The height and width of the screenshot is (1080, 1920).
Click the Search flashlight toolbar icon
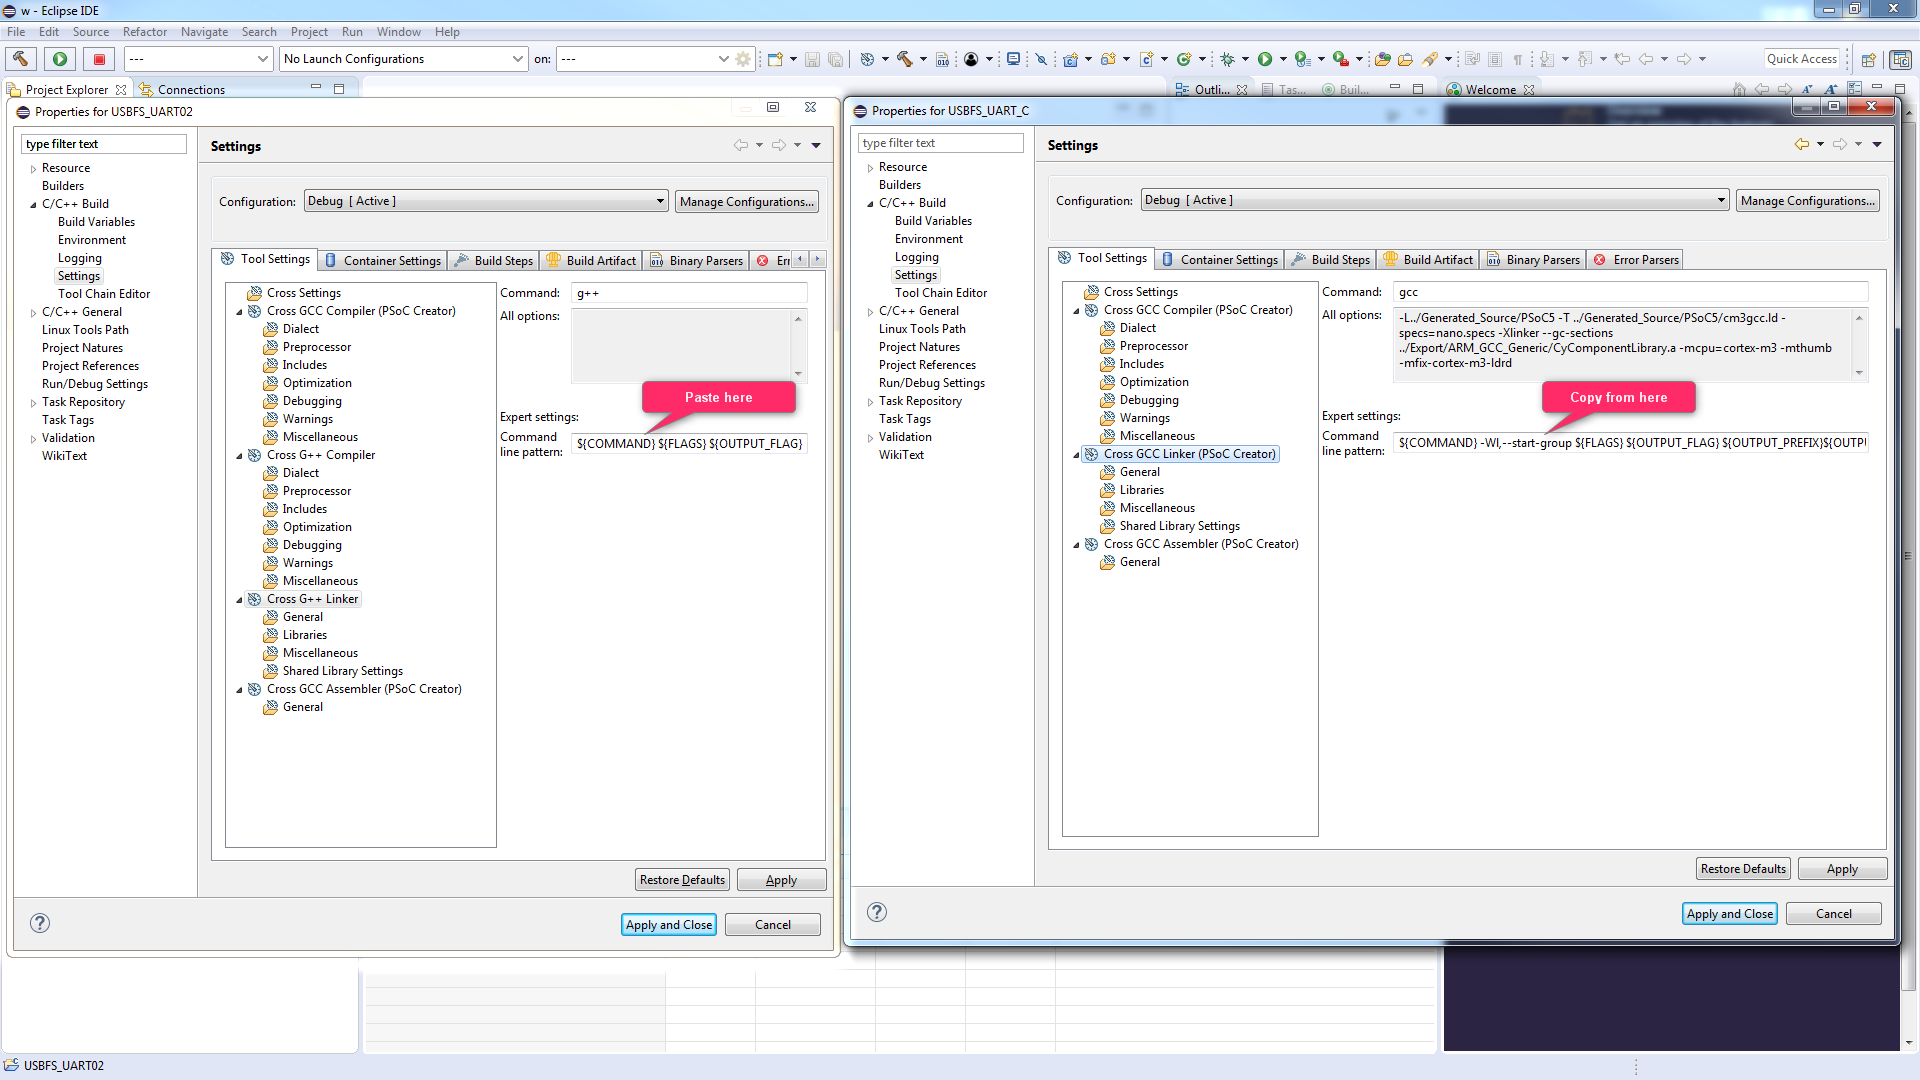pyautogui.click(x=1431, y=59)
